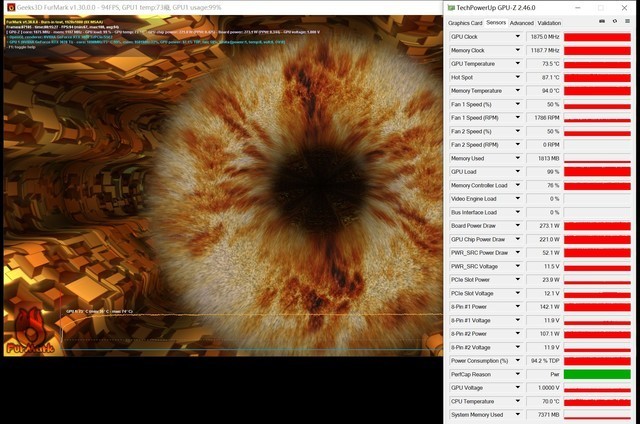Screen dimensions: 640x424
Task: Open the GPU Voltage sensor dropdown
Action: click(x=518, y=388)
